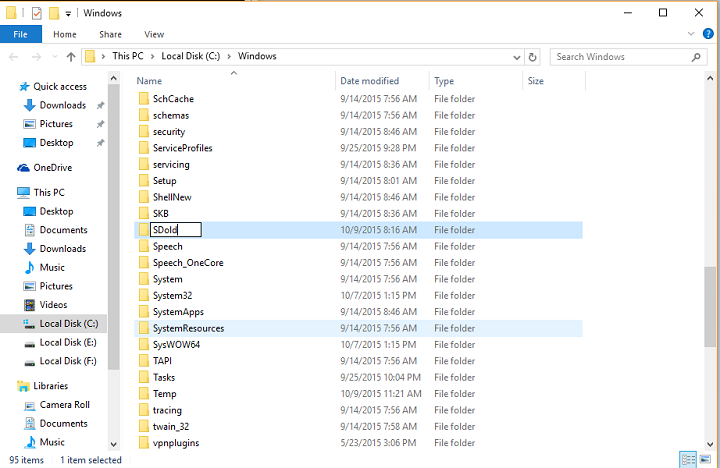Select Local Disk (E:) in the navigation pane

coord(67,342)
